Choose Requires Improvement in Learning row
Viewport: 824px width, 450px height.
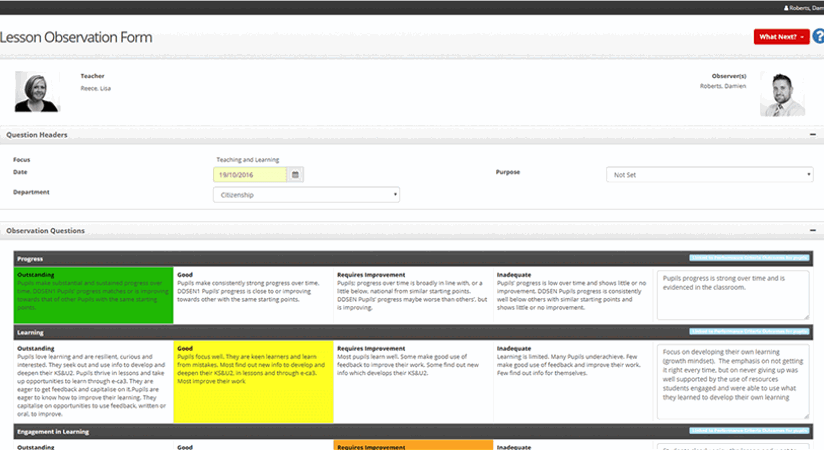(x=413, y=382)
